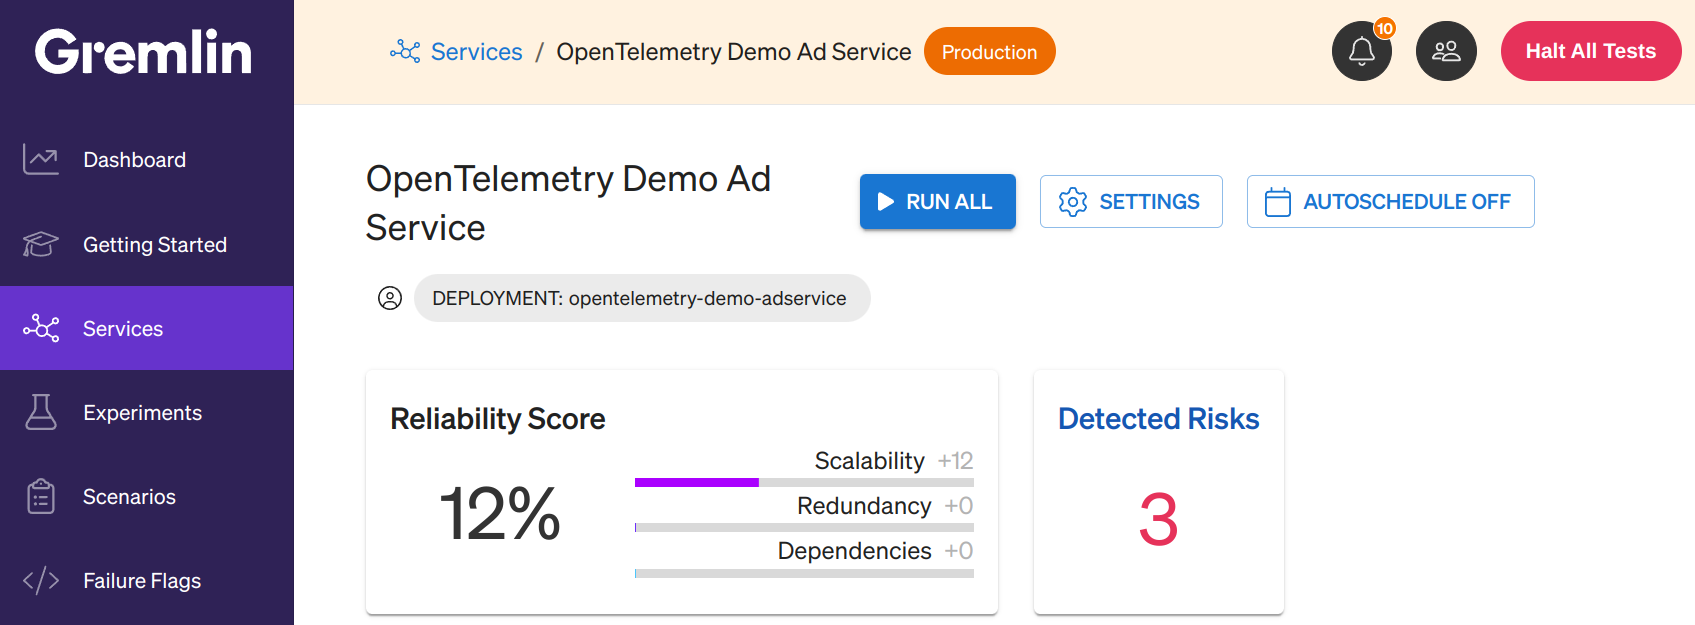The image size is (1695, 625).
Task: Open the Dashboard chart icon
Action: (x=41, y=159)
